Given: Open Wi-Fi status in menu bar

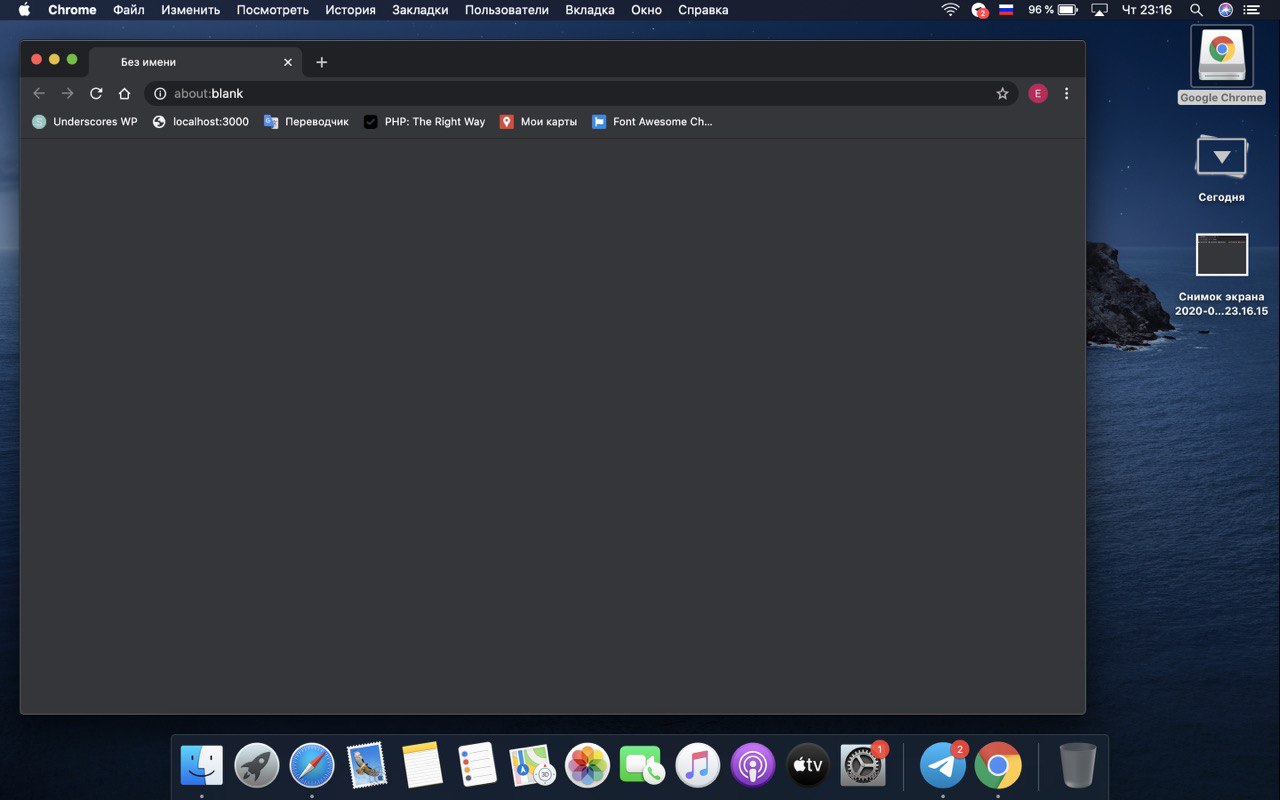Looking at the screenshot, I should [950, 10].
